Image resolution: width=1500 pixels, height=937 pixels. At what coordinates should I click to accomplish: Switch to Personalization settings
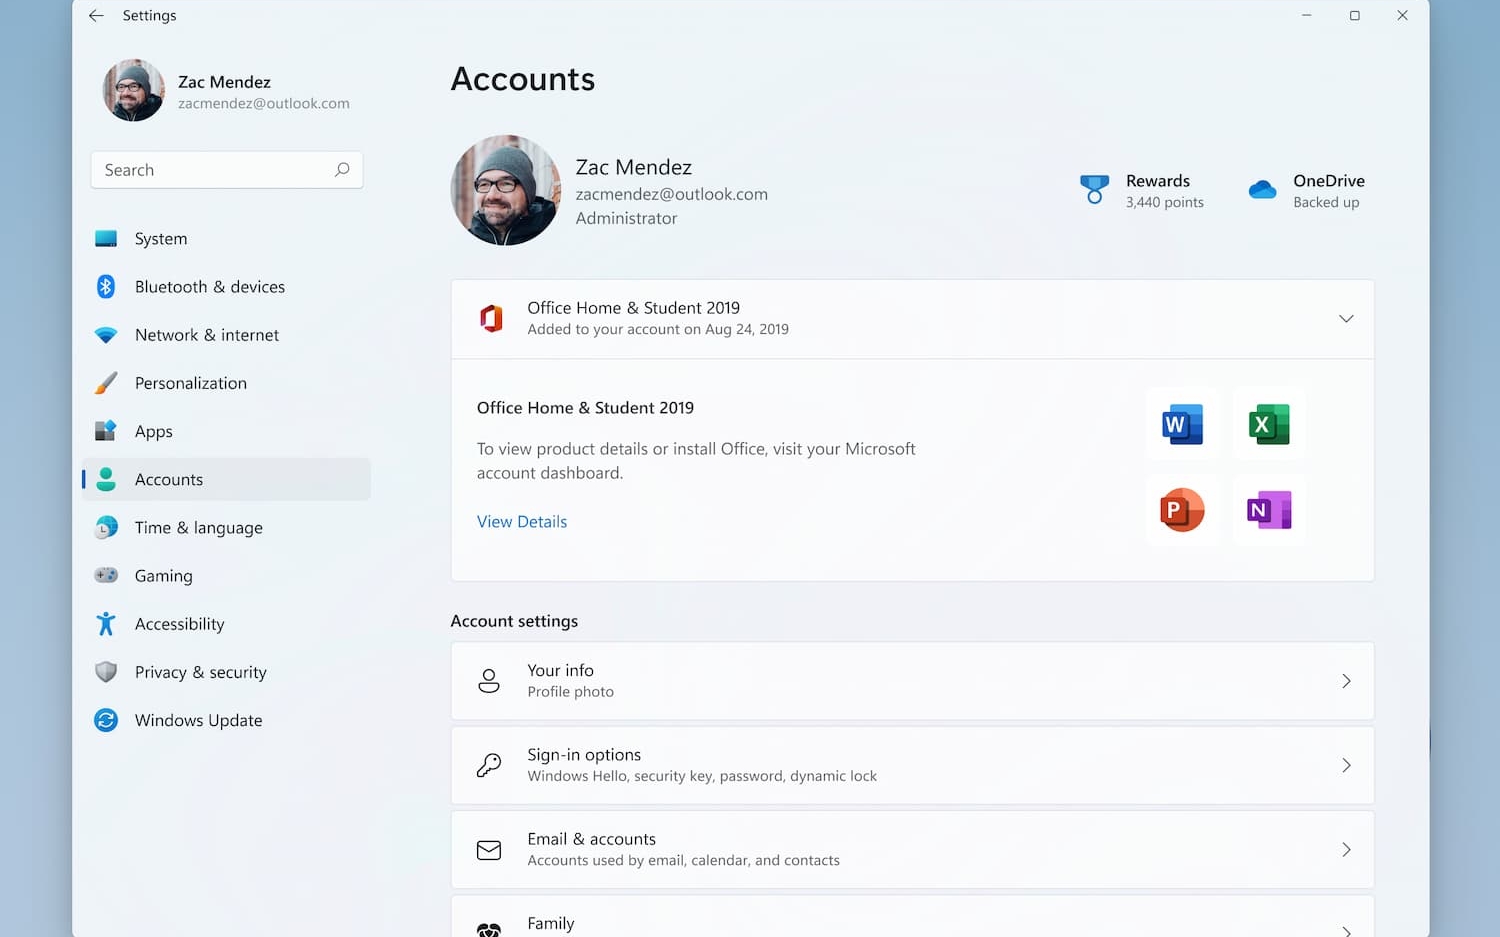click(x=190, y=383)
